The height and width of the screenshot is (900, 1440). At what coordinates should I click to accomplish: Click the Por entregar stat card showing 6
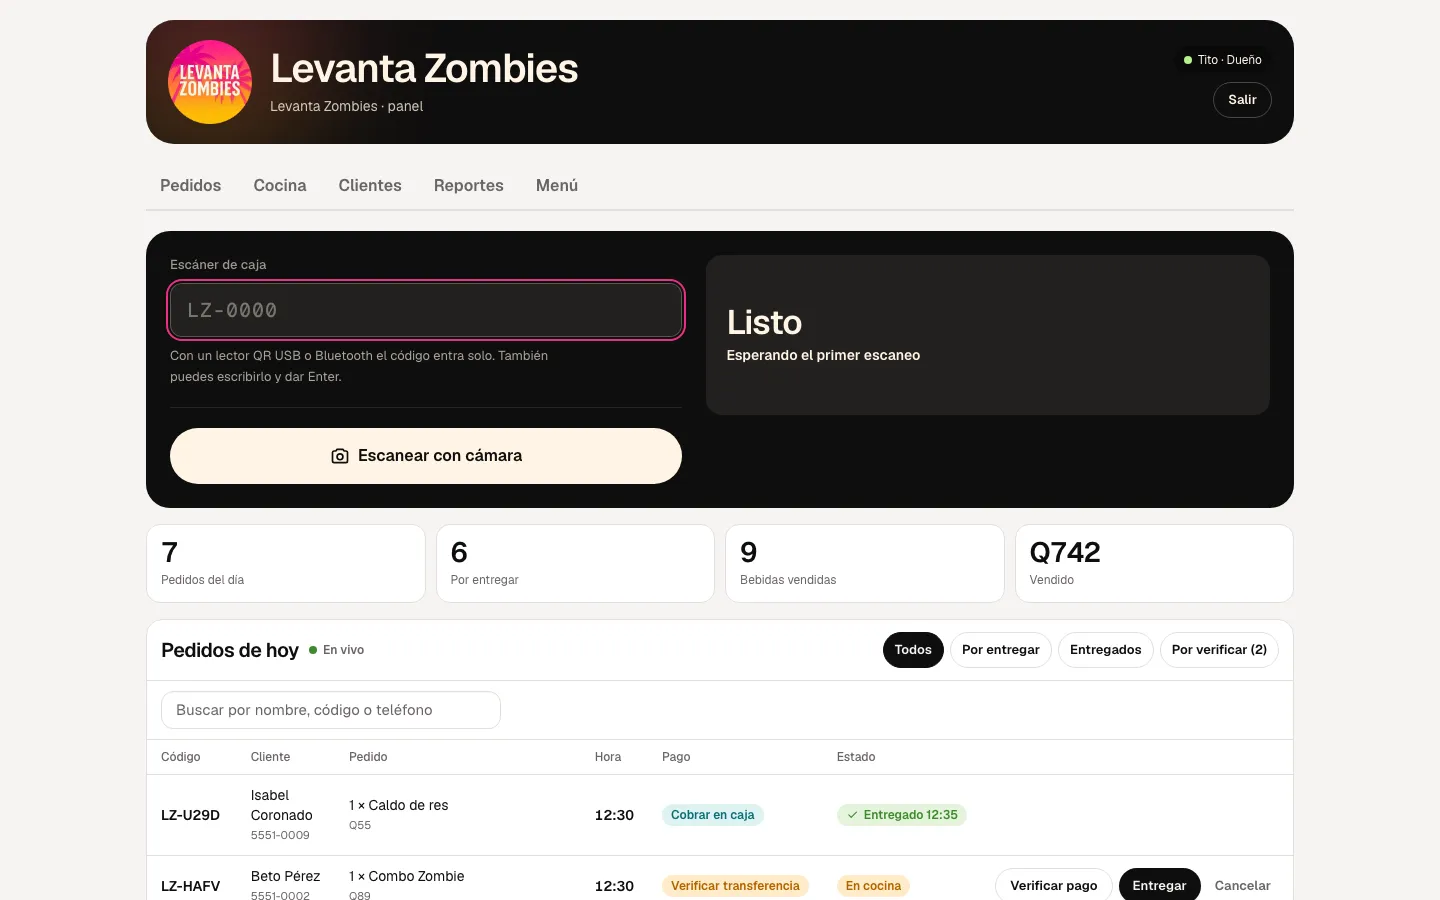point(575,564)
